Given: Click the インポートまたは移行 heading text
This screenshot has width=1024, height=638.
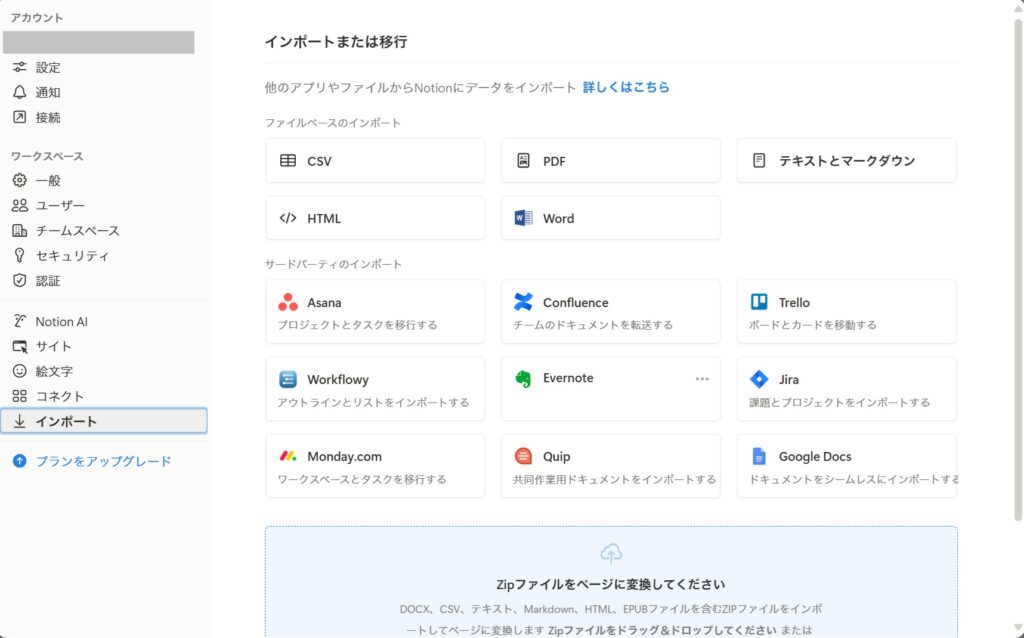Looking at the screenshot, I should 336,42.
